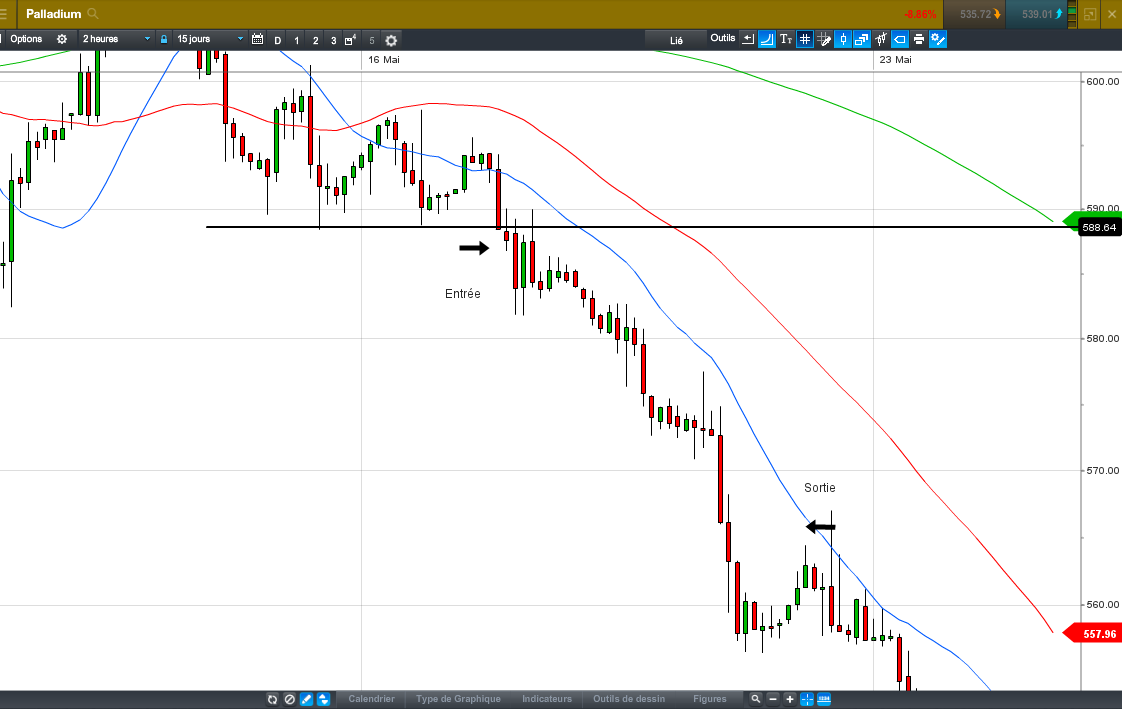This screenshot has height=709, width=1122.
Task: Click the zoom in plus icon
Action: (790, 699)
